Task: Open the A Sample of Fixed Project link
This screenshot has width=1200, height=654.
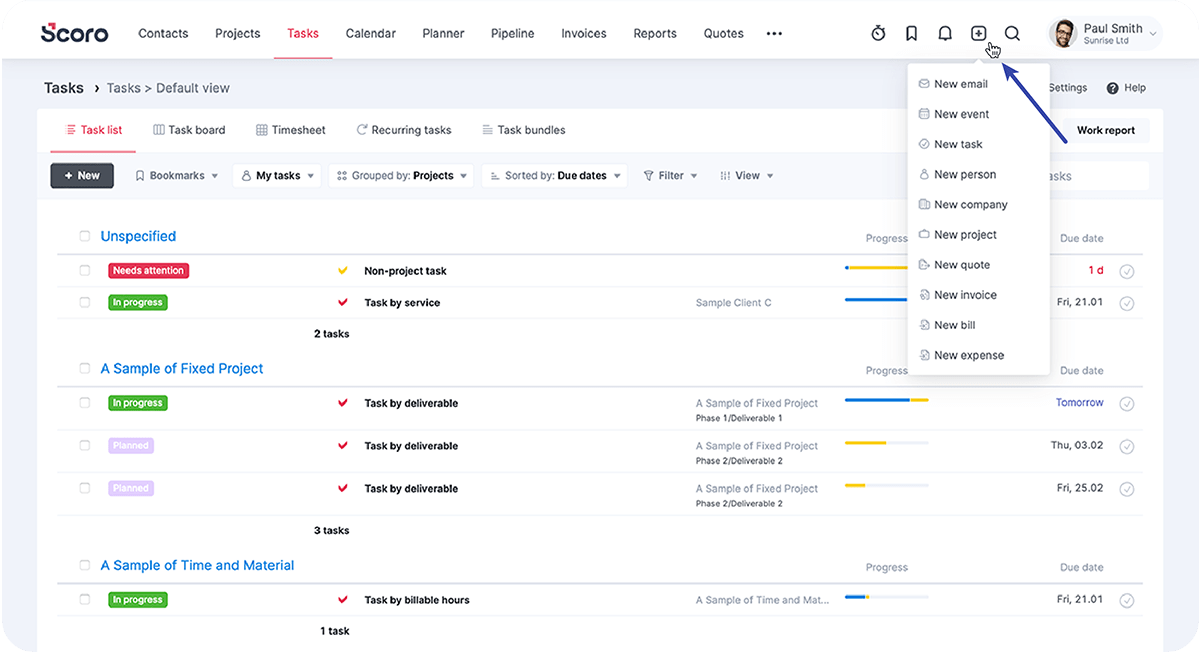Action: [x=182, y=369]
